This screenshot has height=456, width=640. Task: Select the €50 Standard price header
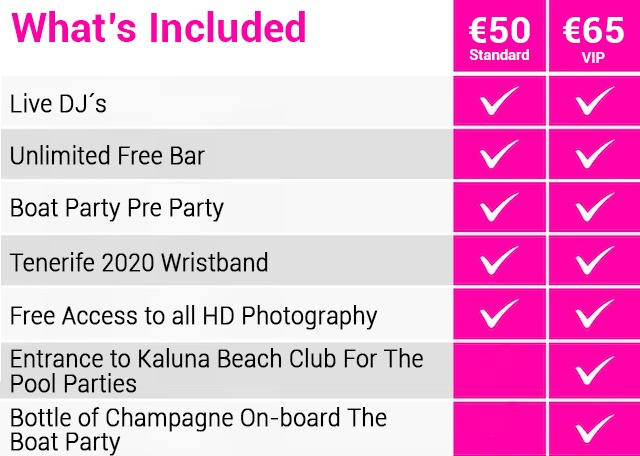(x=499, y=36)
